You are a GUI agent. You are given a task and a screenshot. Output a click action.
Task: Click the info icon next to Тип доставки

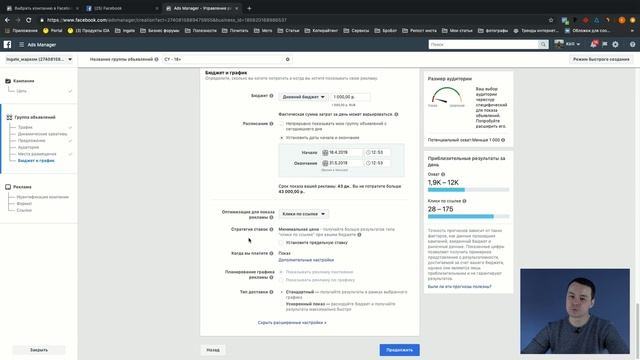(271, 292)
